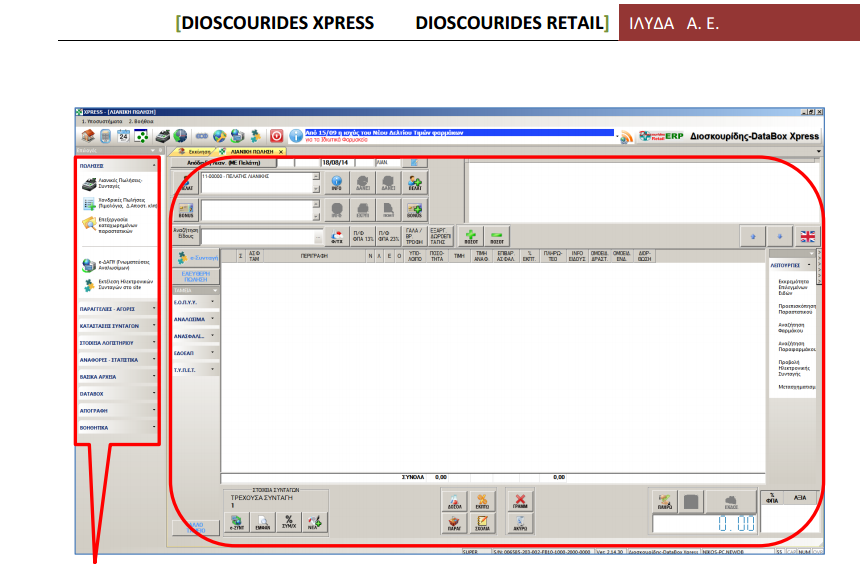Click the Π/Φ ΦΠΑ 23% button
The image size is (867, 564).
click(389, 237)
